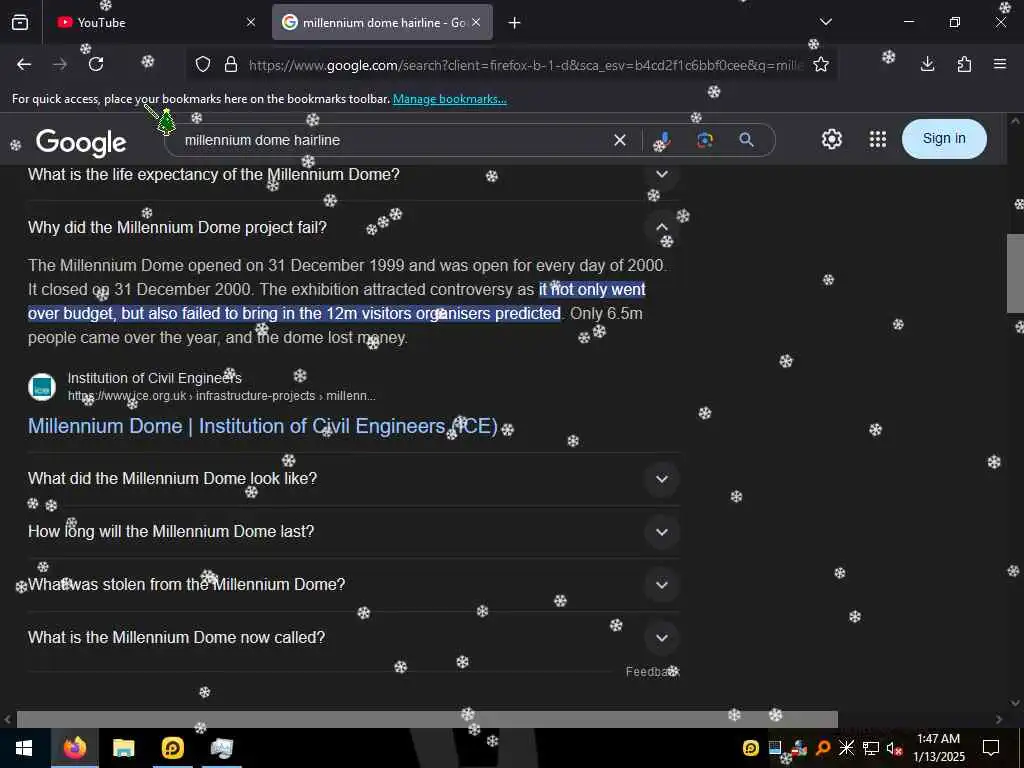Focus the Google search input field
Image resolution: width=1024 pixels, height=768 pixels.
click(392, 140)
